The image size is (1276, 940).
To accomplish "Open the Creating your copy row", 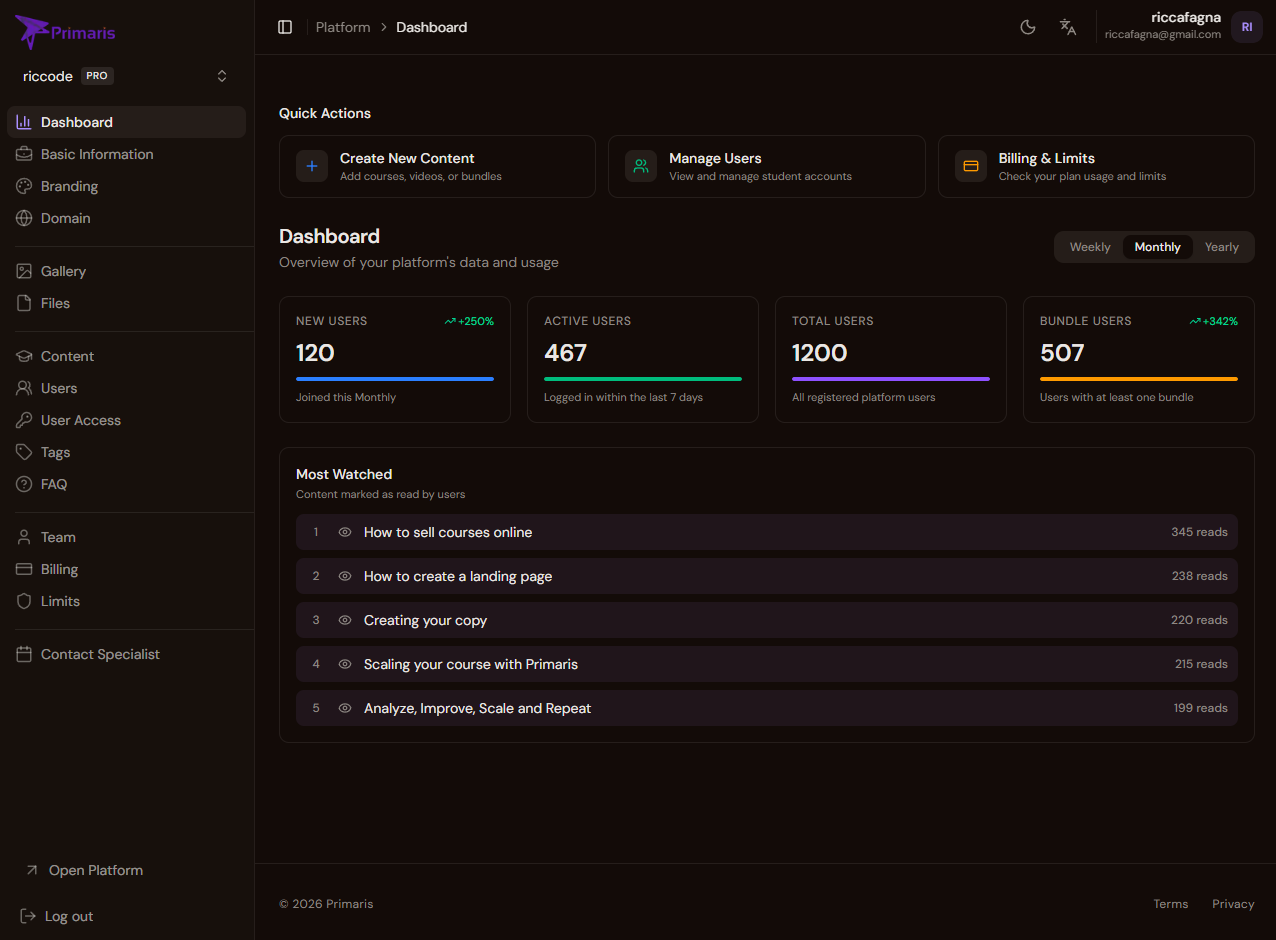I will [766, 620].
